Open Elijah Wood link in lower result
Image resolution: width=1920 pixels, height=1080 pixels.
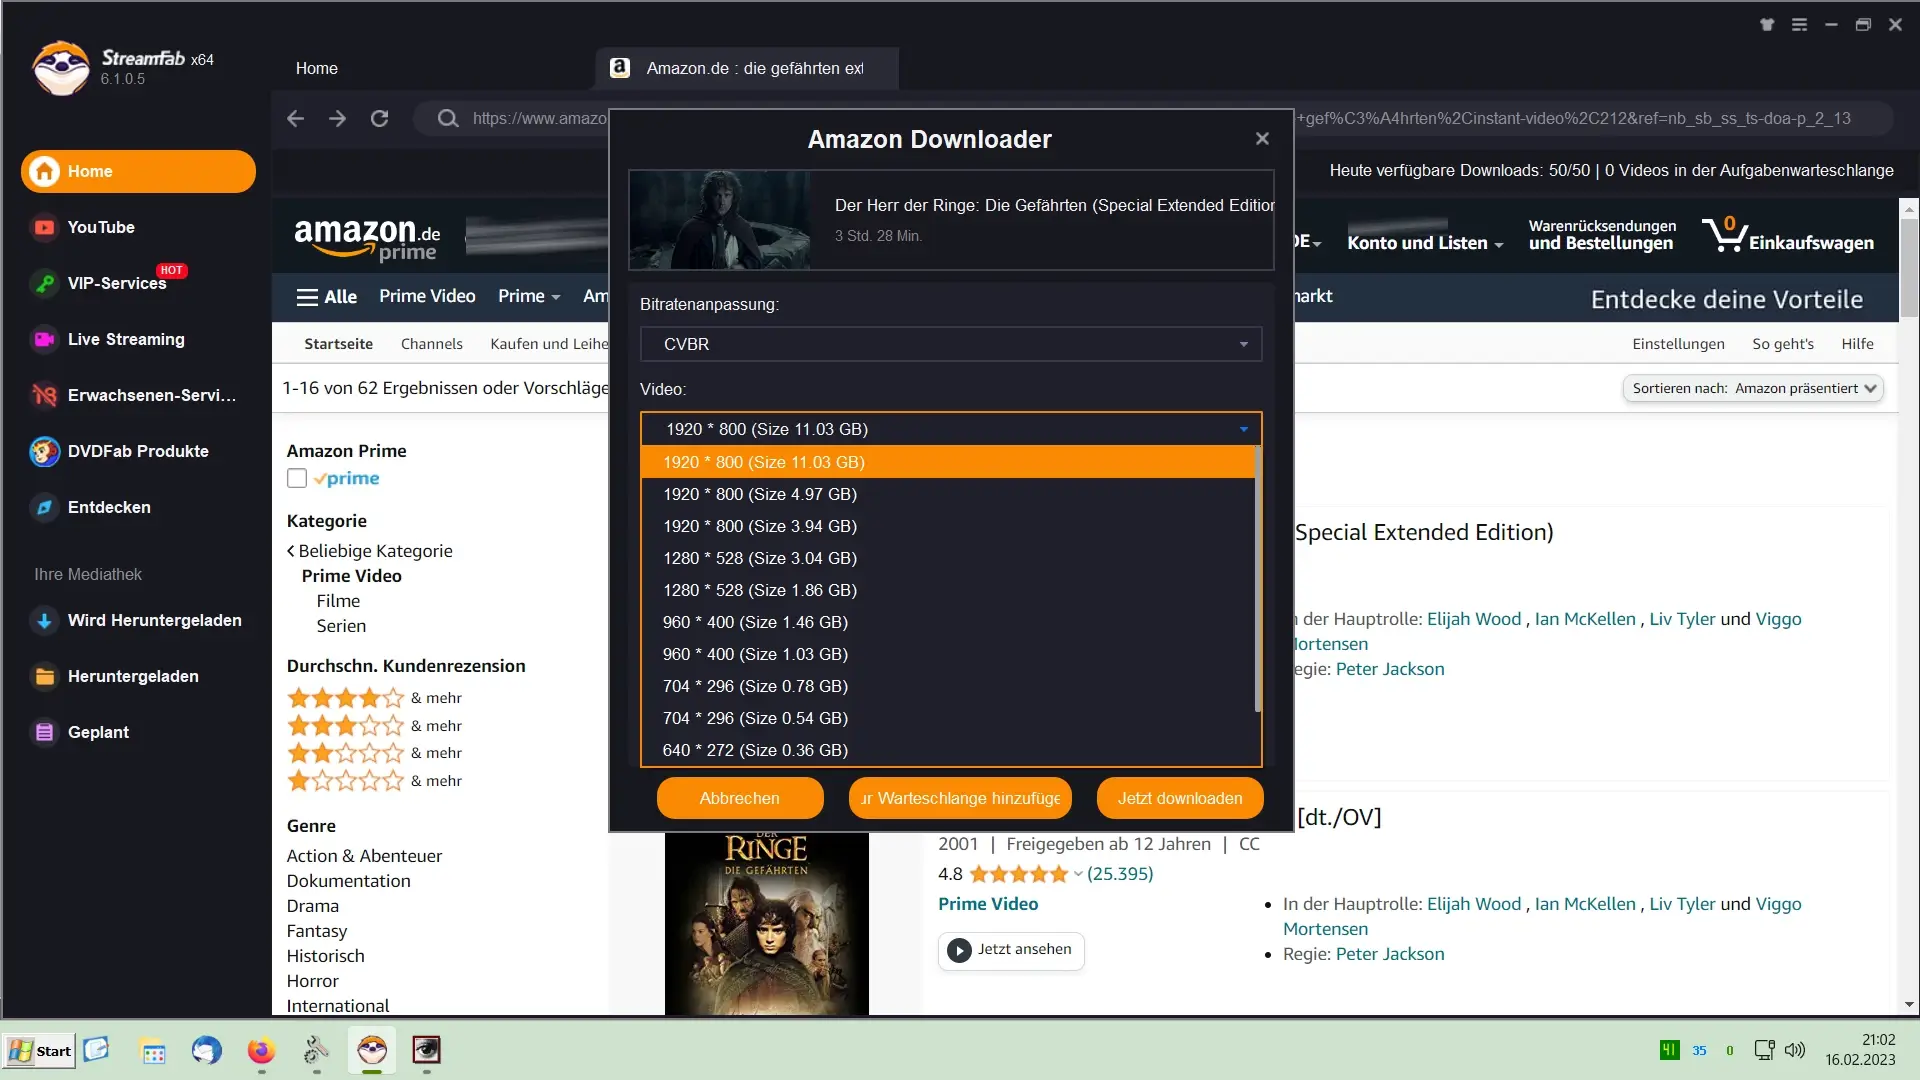tap(1474, 904)
